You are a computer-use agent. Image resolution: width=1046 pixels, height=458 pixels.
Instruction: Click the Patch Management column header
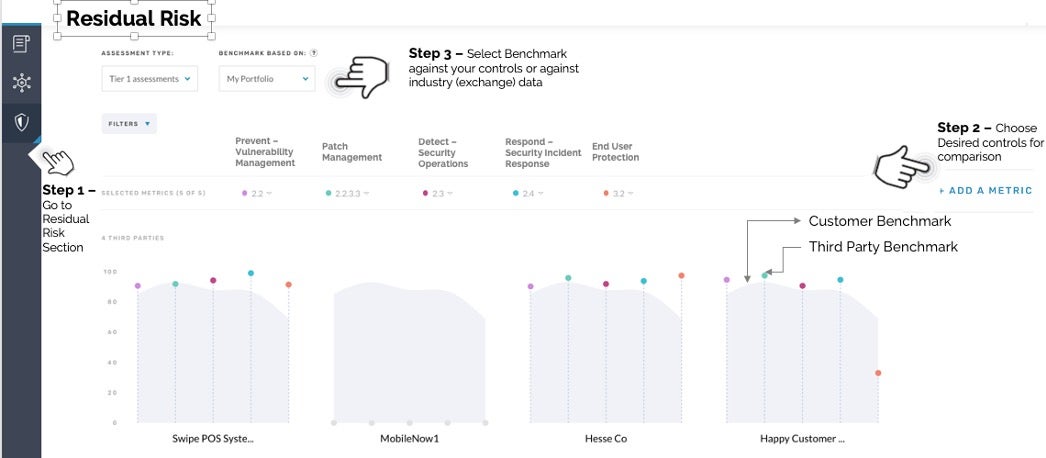tap(352, 152)
